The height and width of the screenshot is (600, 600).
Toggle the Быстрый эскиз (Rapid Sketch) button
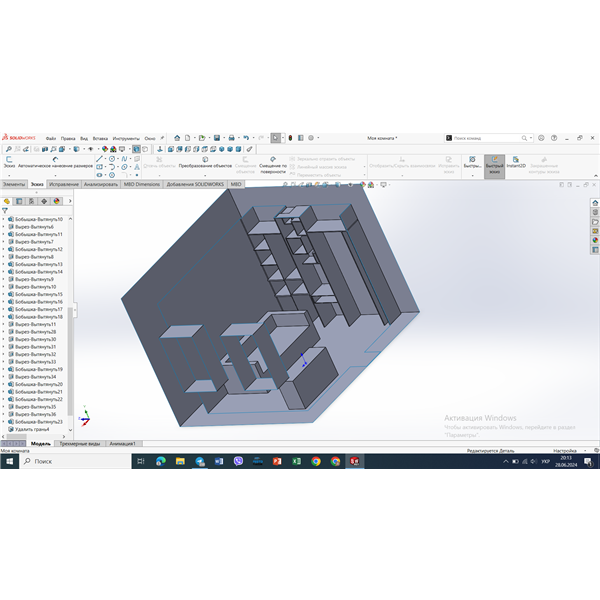pyautogui.click(x=494, y=166)
